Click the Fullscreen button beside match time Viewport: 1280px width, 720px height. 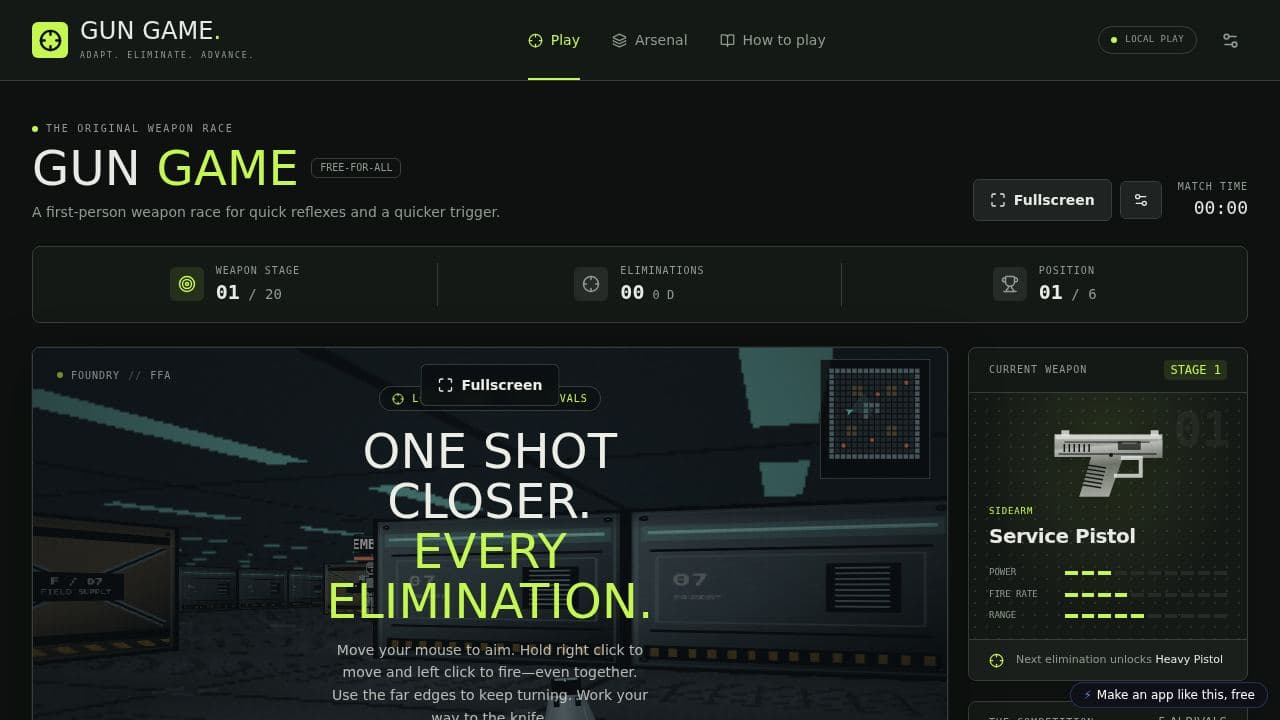coord(1042,200)
